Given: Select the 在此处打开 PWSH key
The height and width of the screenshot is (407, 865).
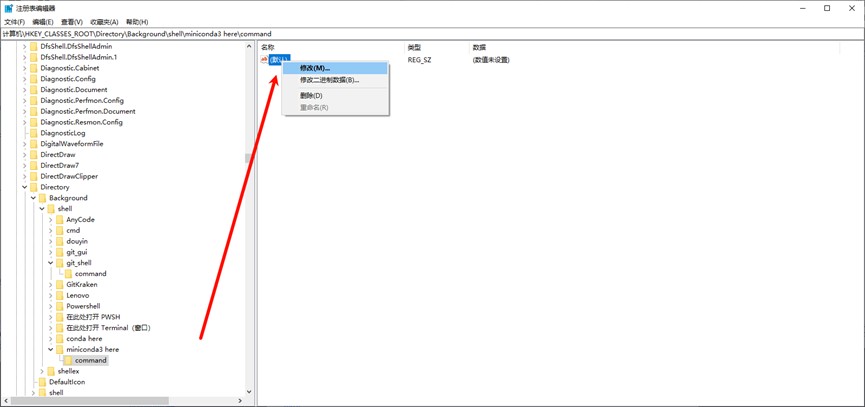Looking at the screenshot, I should 93,317.
